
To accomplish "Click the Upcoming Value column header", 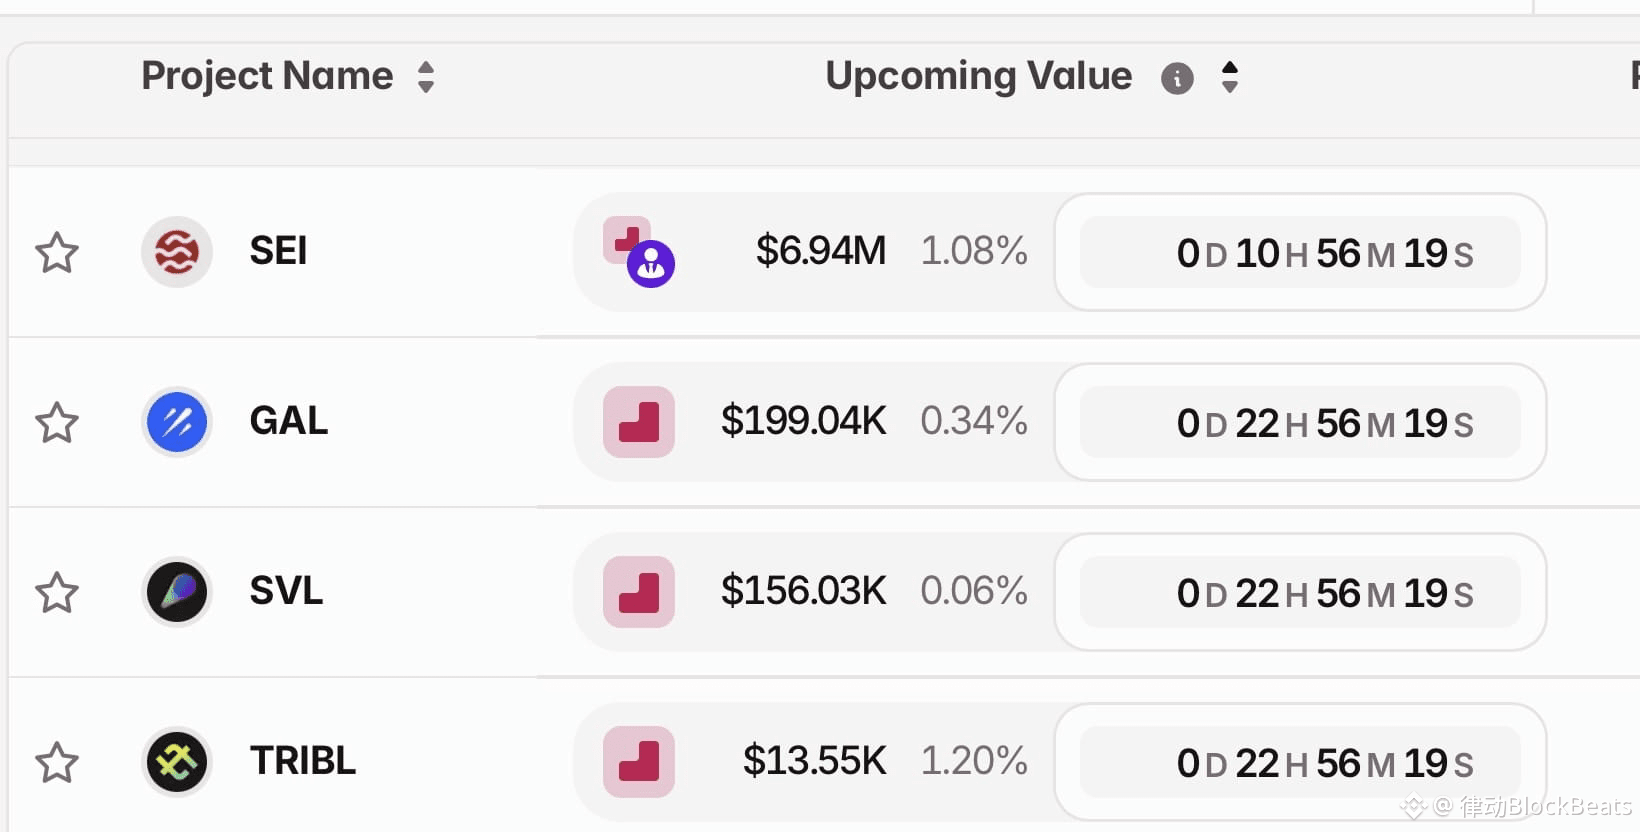I will tap(978, 76).
